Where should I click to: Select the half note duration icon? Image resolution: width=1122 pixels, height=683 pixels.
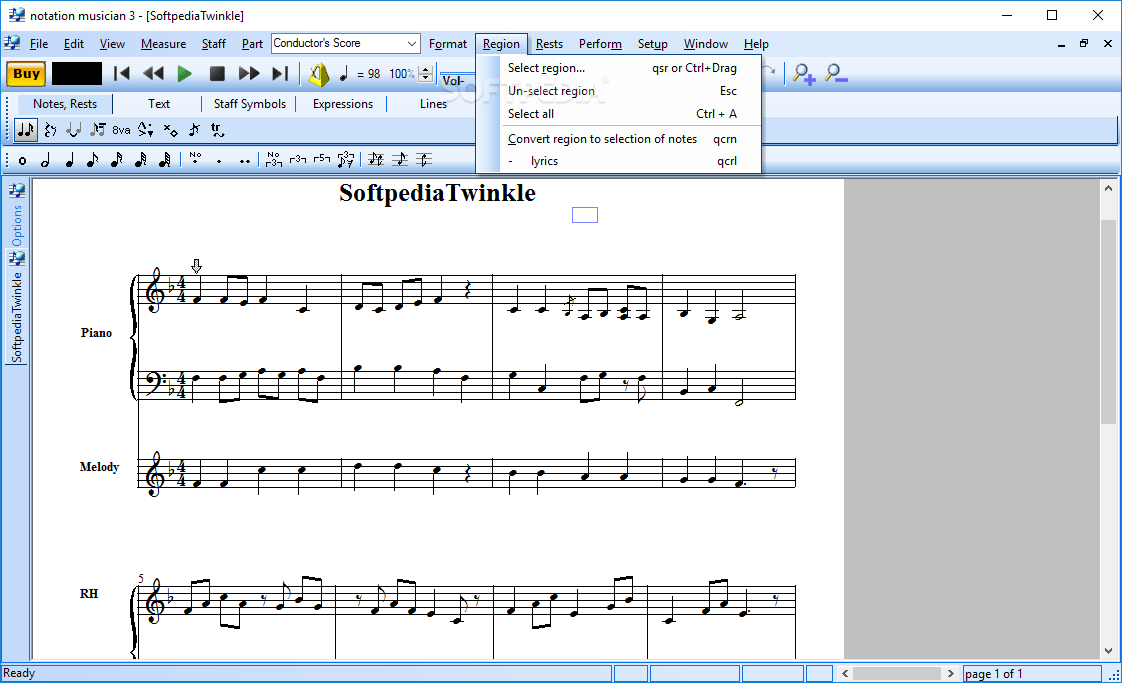point(45,159)
